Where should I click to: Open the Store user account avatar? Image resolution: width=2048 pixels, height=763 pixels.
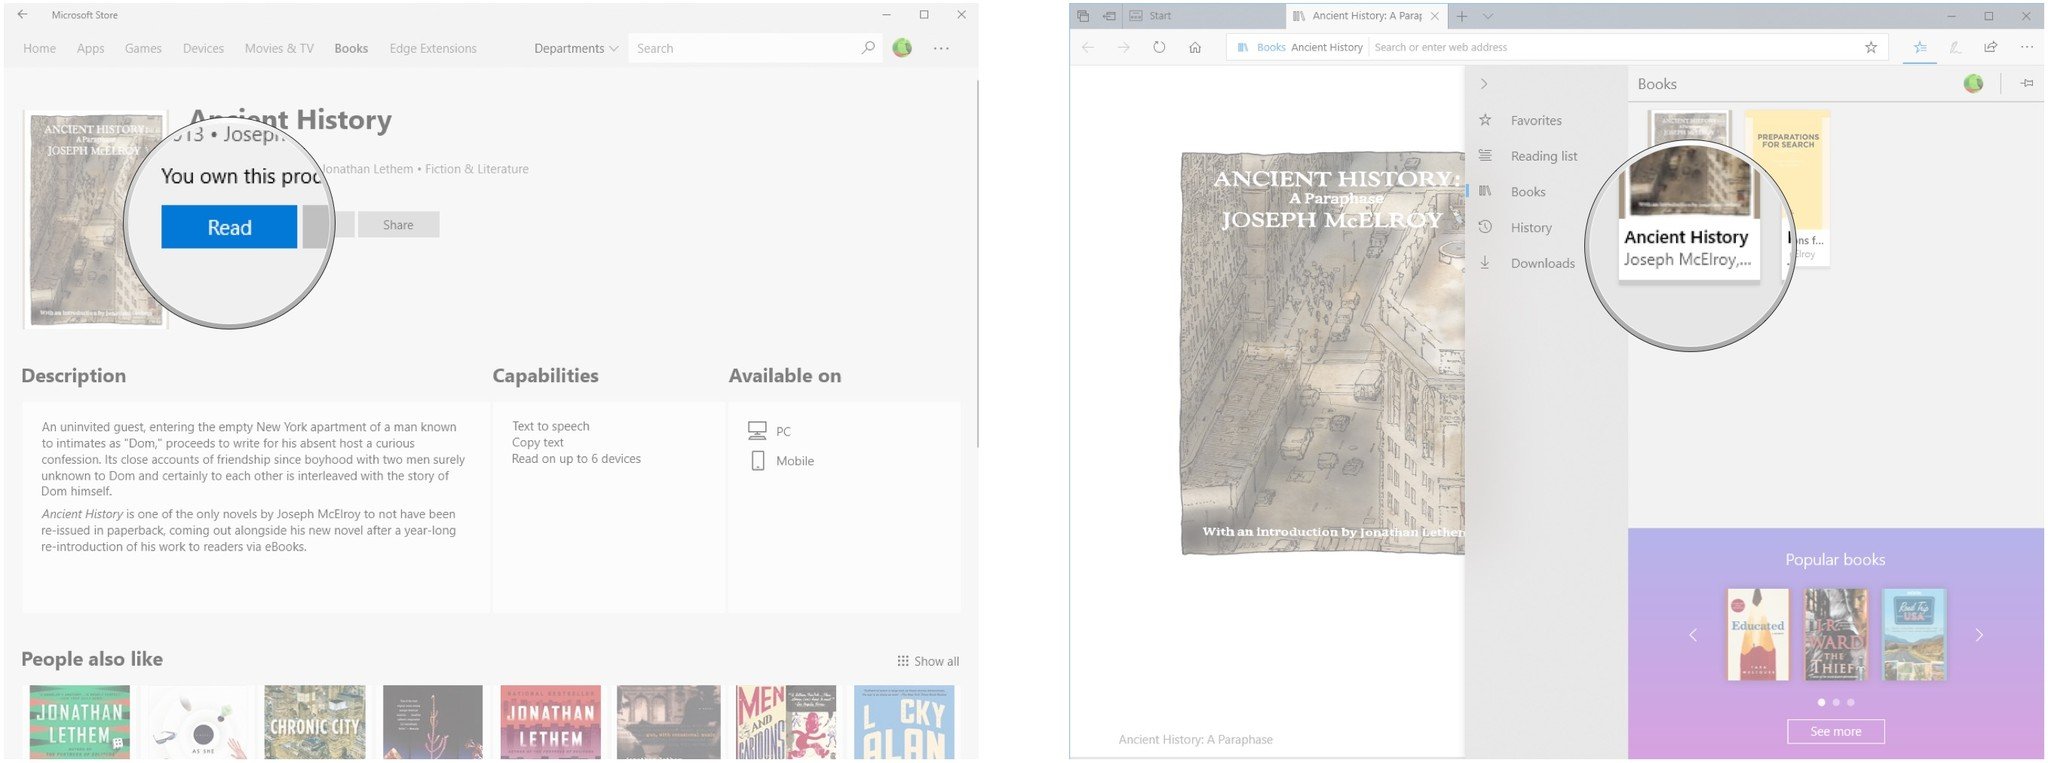902,47
